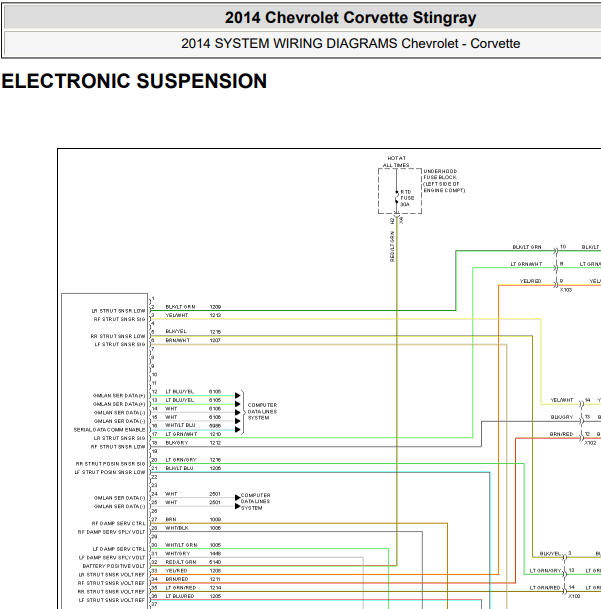
Task: Click 'BLK/GRY' wire label at pin 18
Action: [177, 443]
